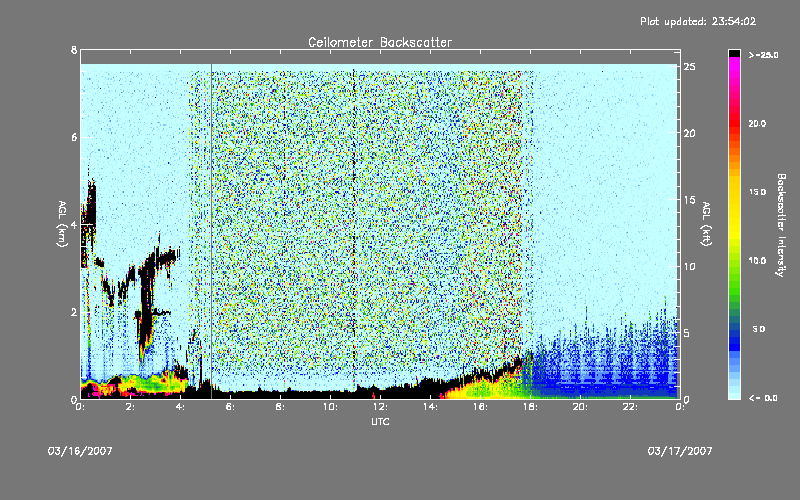Select the "Backscatter Intensity" colorbar label
The image size is (800, 500).
pyautogui.click(x=780, y=225)
